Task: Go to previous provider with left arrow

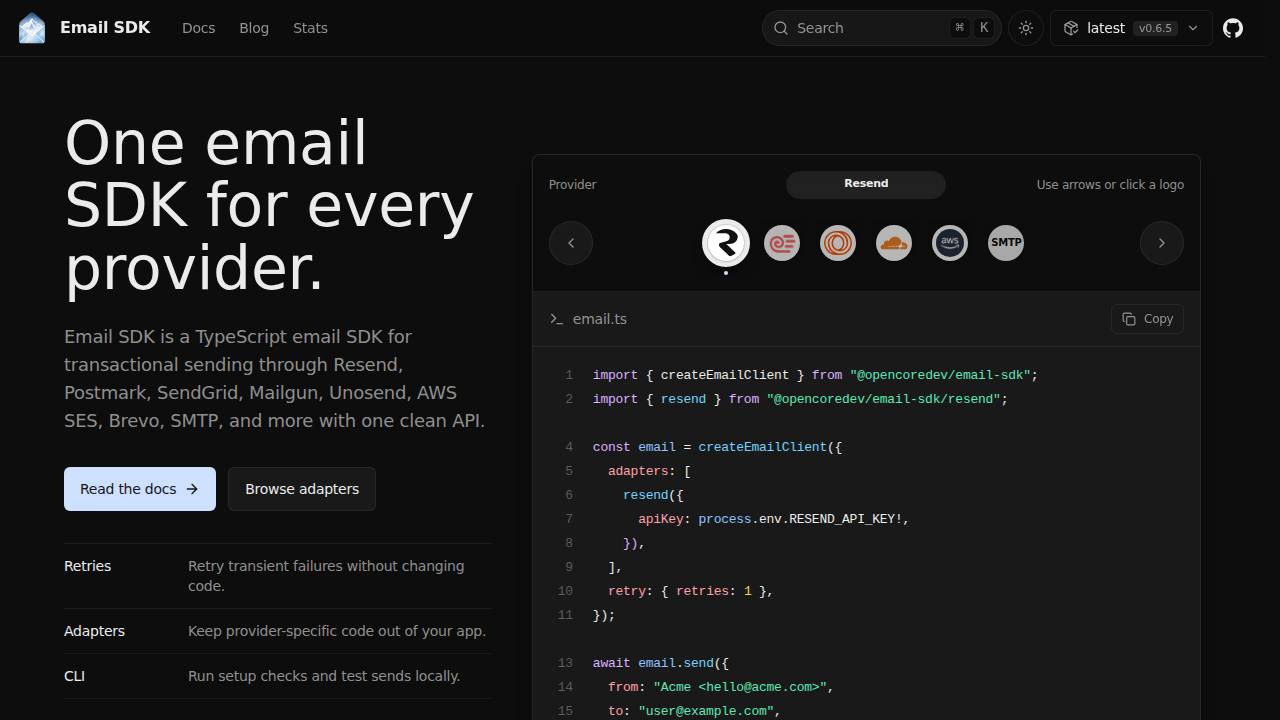Action: coord(571,243)
